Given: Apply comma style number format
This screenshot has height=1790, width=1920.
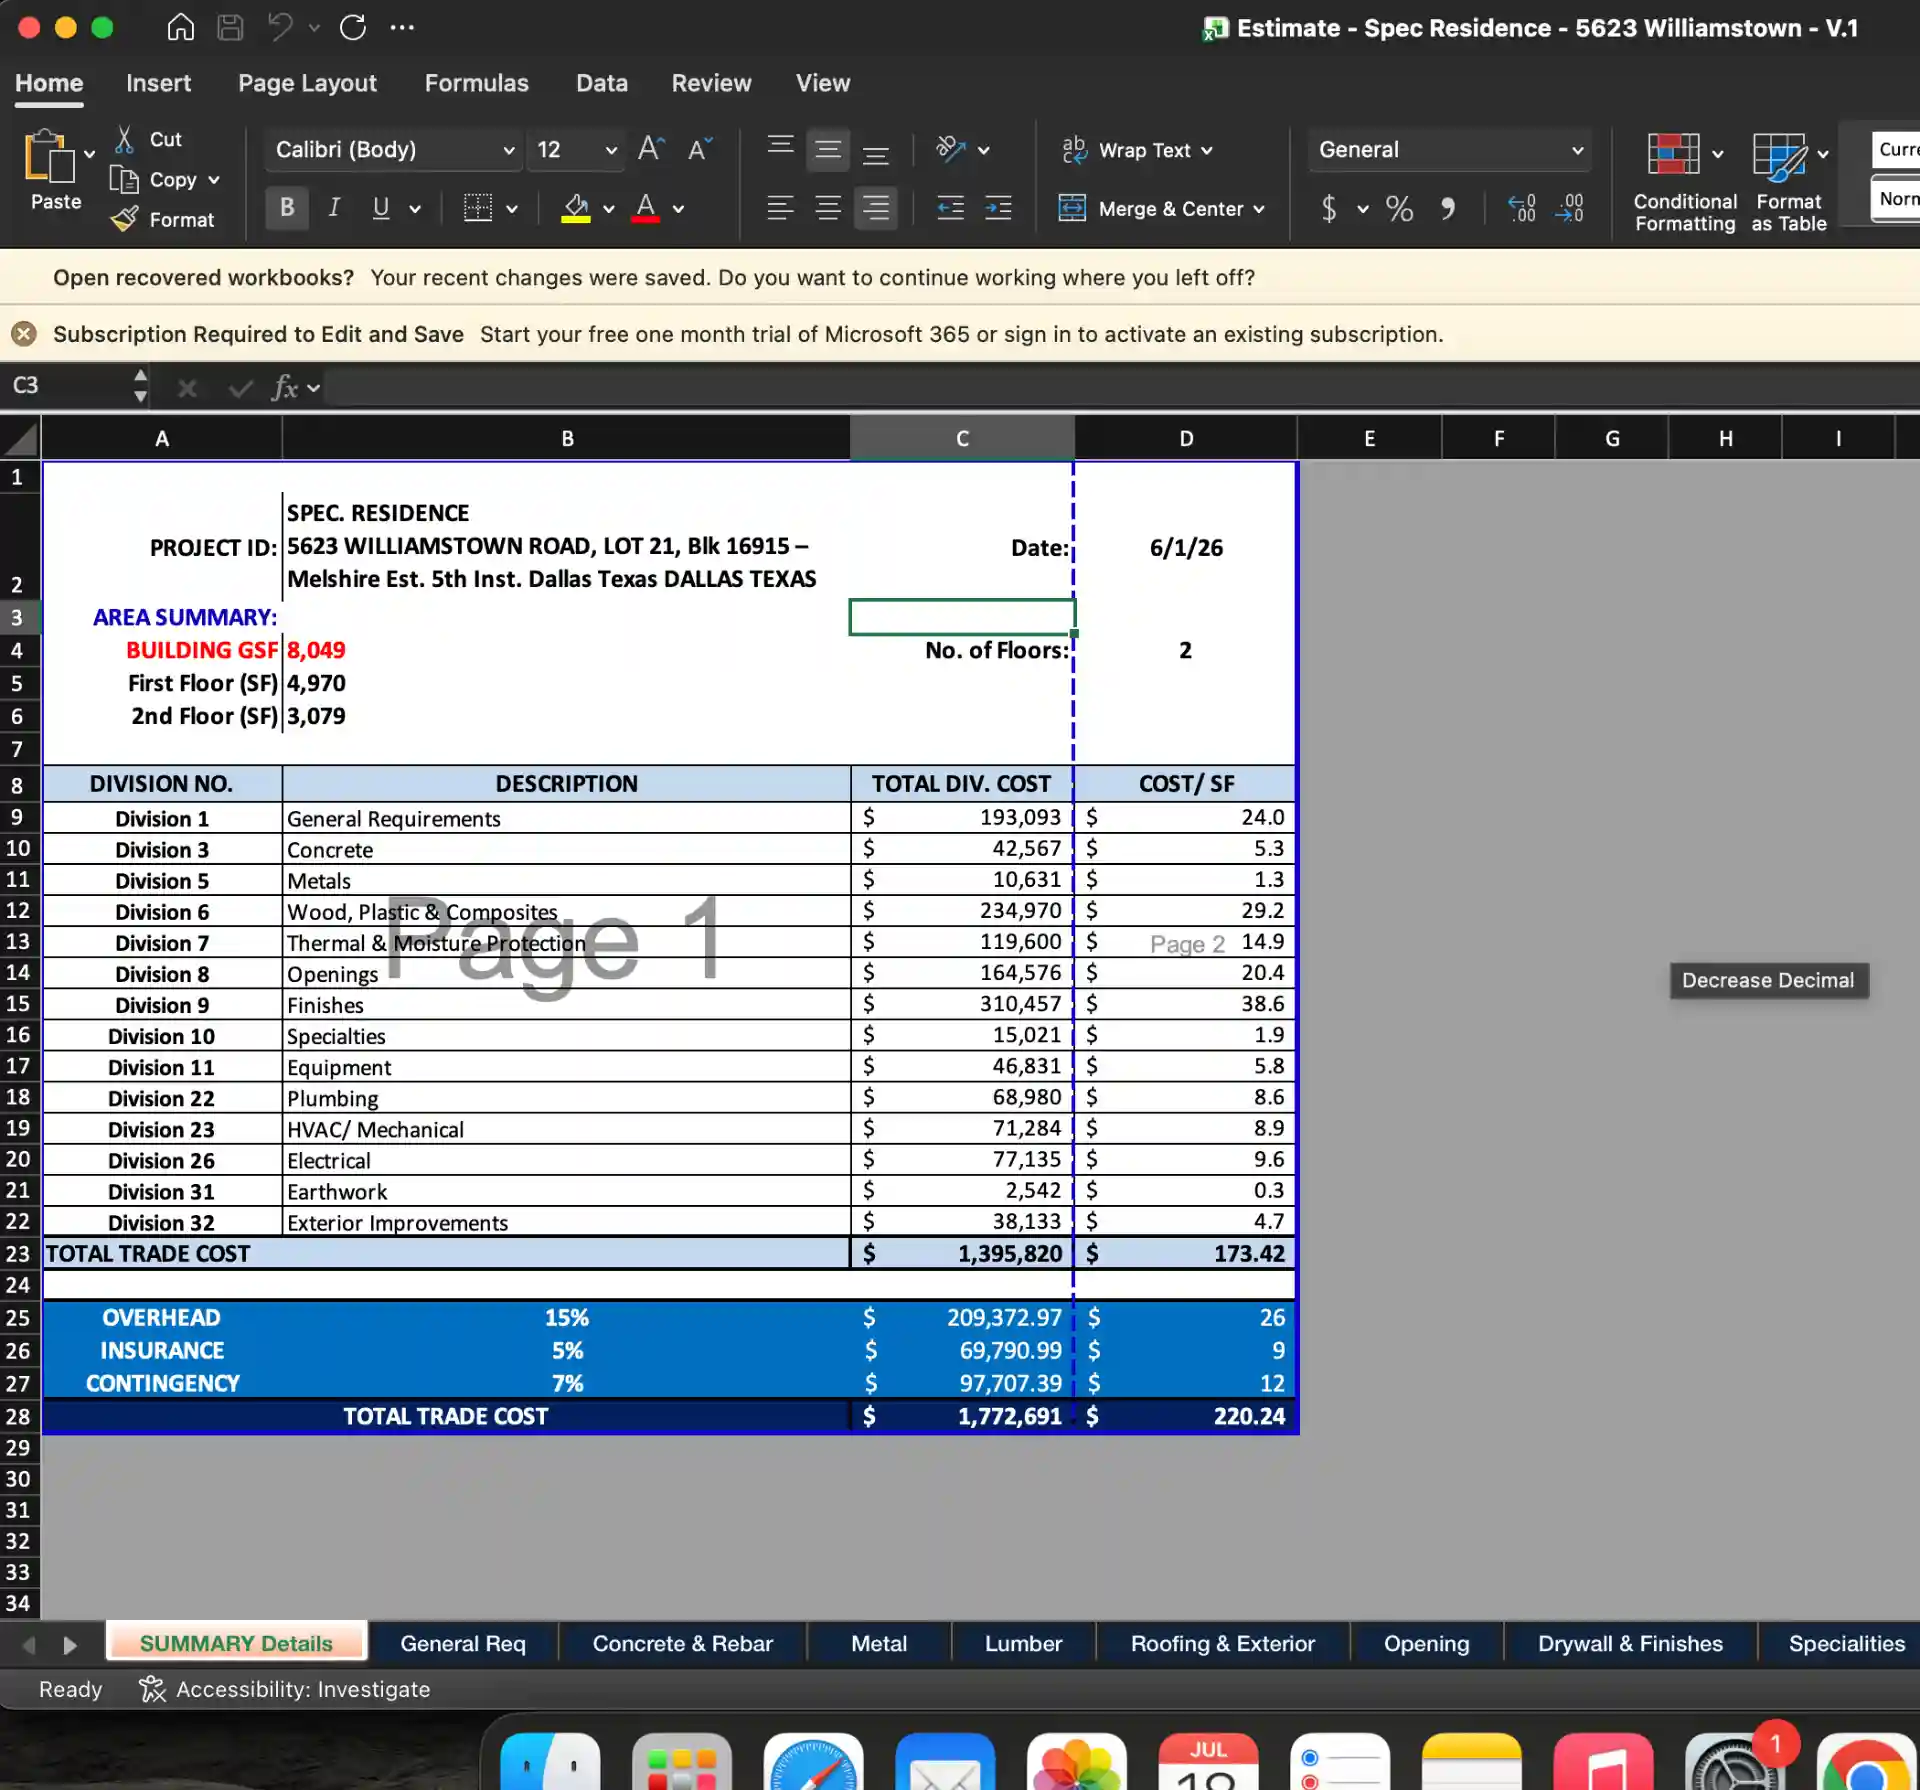Looking at the screenshot, I should (1448, 208).
